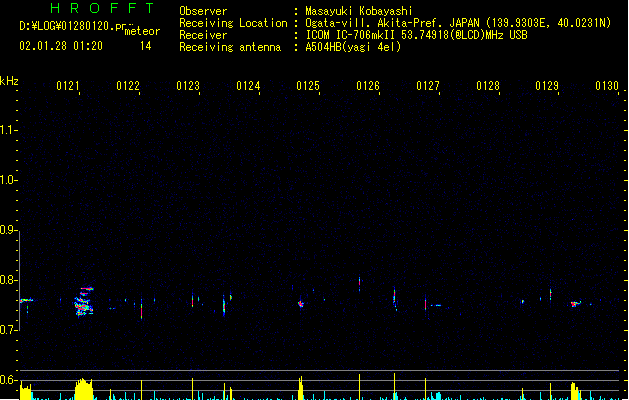This screenshot has width=629, height=400.
Task: Click the 0.8 kHz frequency axis label
Action: tap(8, 280)
